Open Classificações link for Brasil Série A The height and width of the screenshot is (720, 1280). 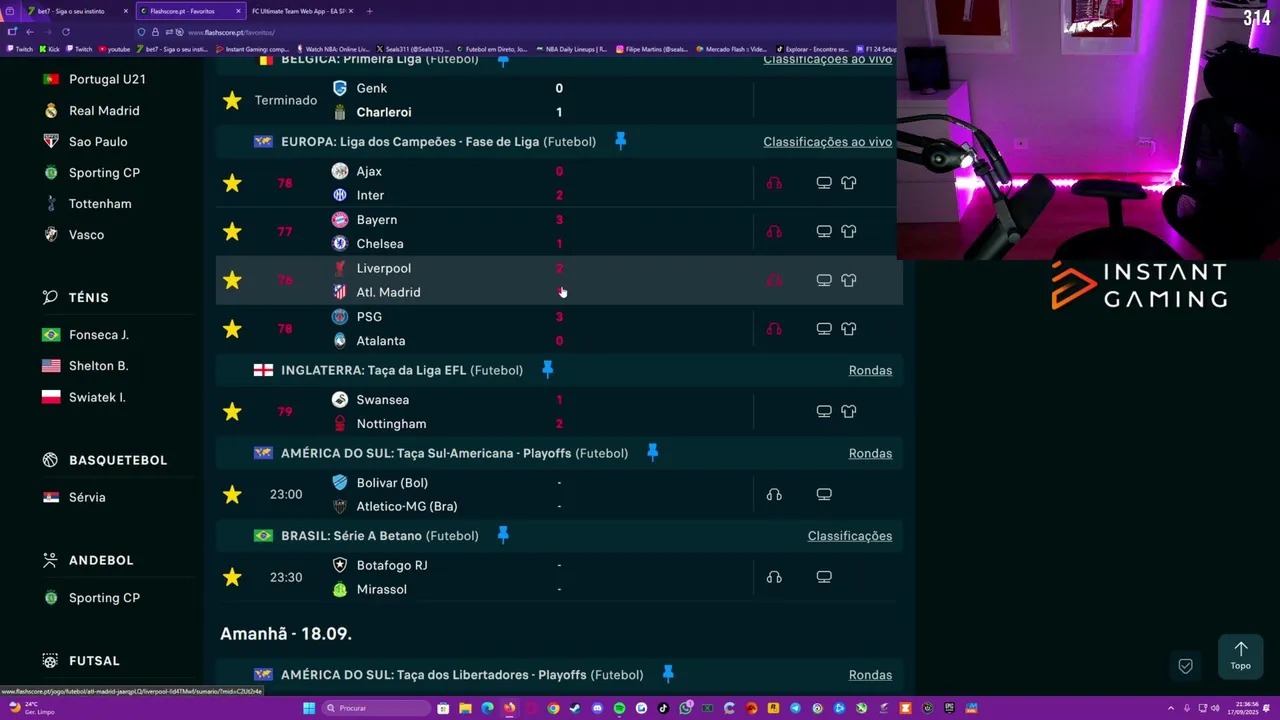coord(849,536)
